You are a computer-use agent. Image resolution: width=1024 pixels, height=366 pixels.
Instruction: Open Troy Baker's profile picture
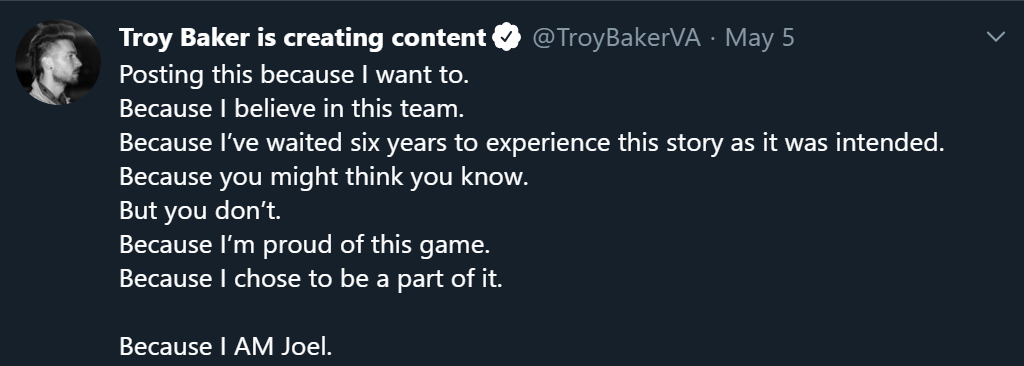57,62
